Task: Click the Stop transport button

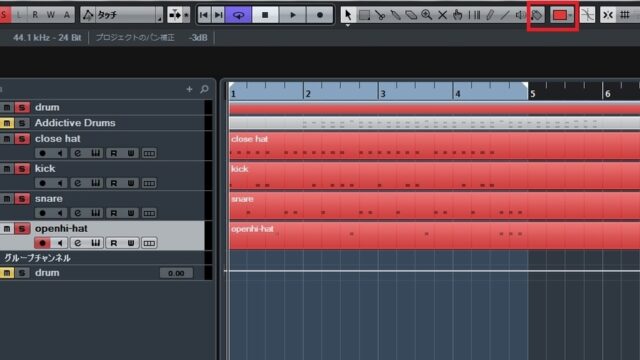Action: (x=265, y=15)
